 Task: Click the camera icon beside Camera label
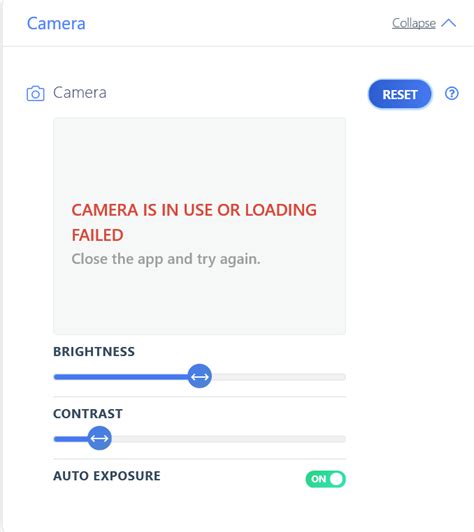coord(35,93)
